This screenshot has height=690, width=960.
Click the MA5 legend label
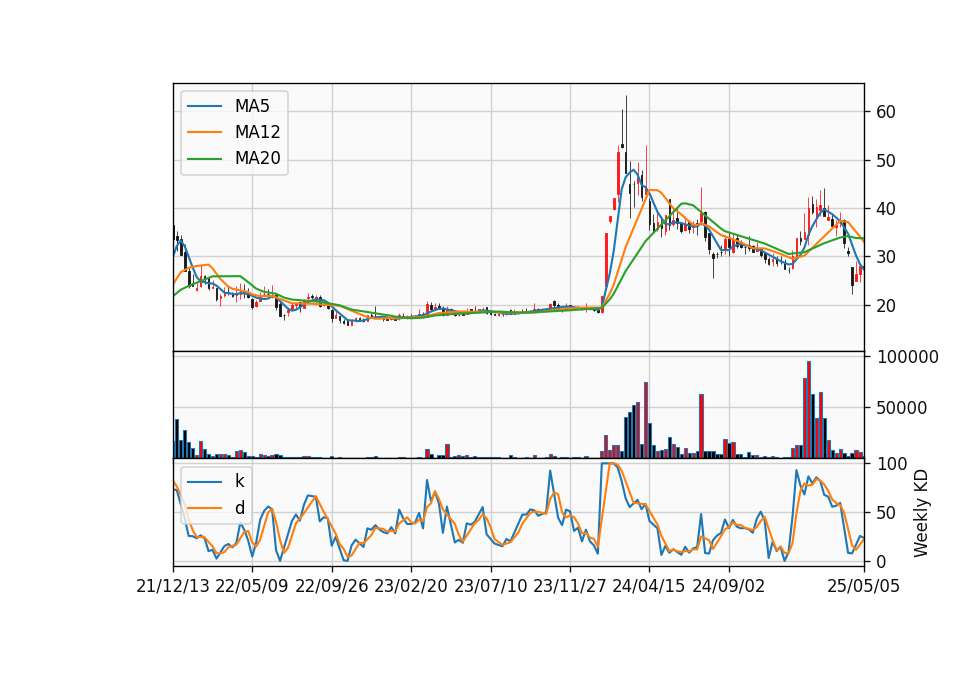252,106
